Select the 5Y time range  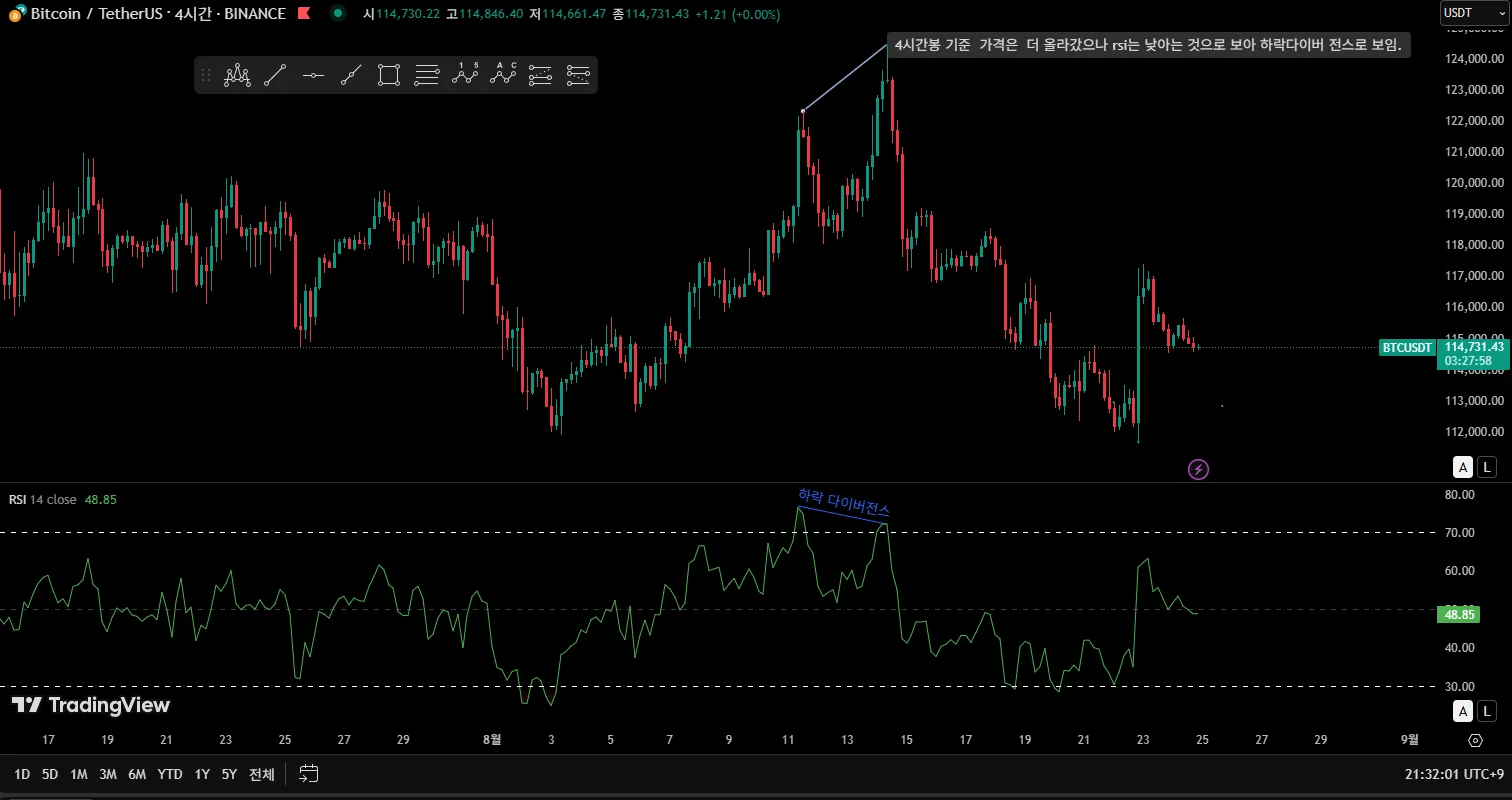(229, 774)
